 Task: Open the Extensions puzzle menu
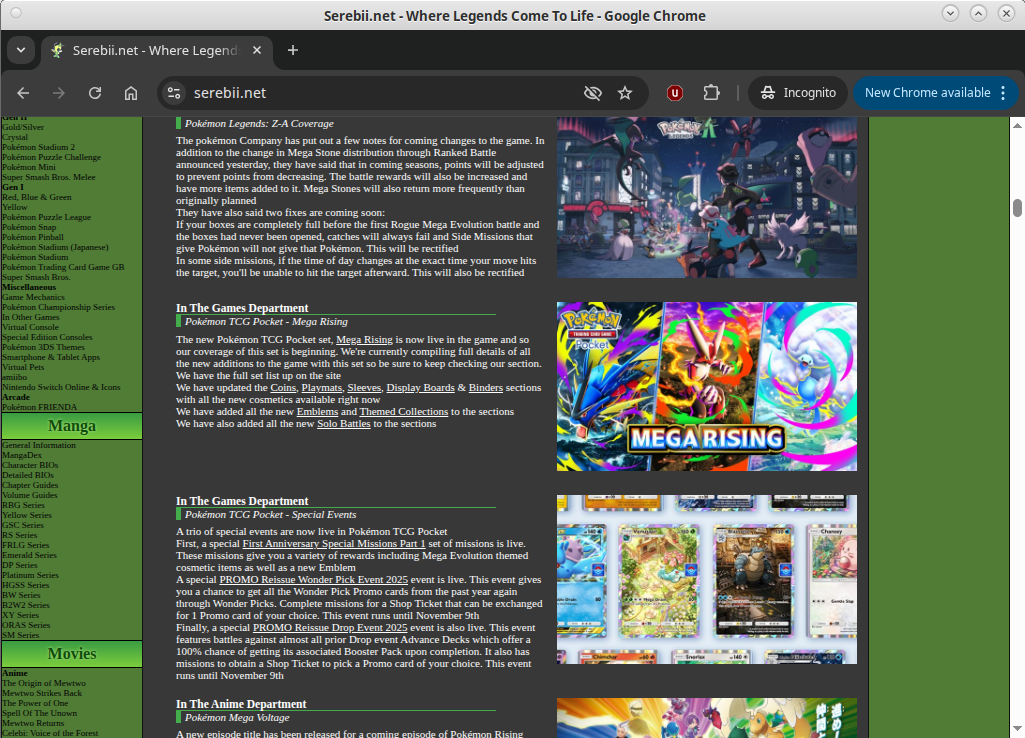(x=711, y=93)
